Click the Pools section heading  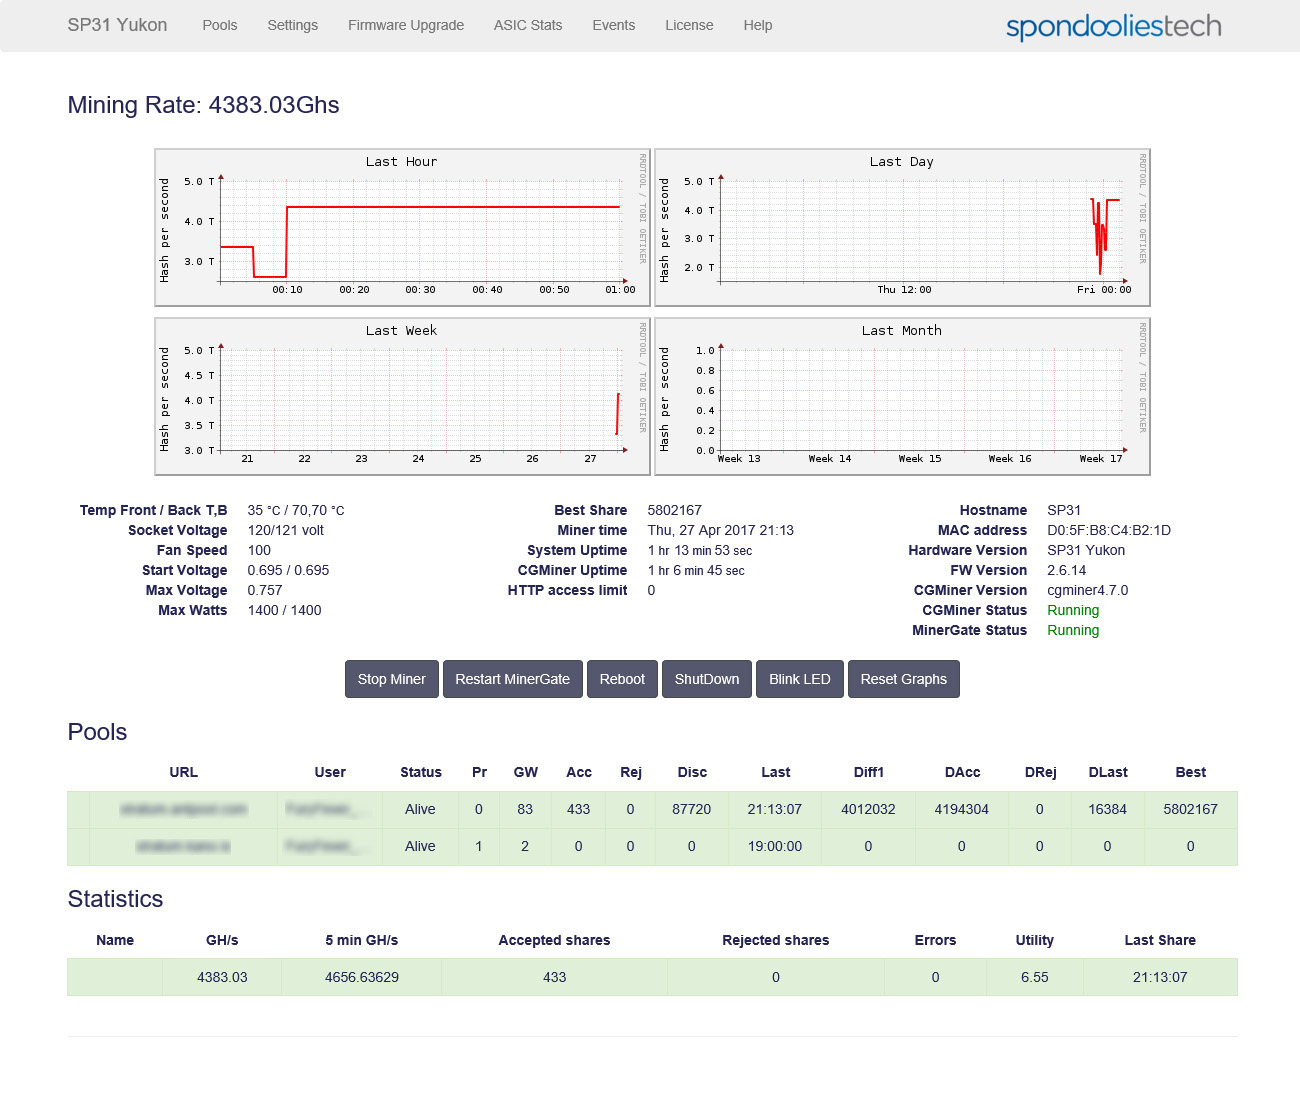tap(97, 732)
